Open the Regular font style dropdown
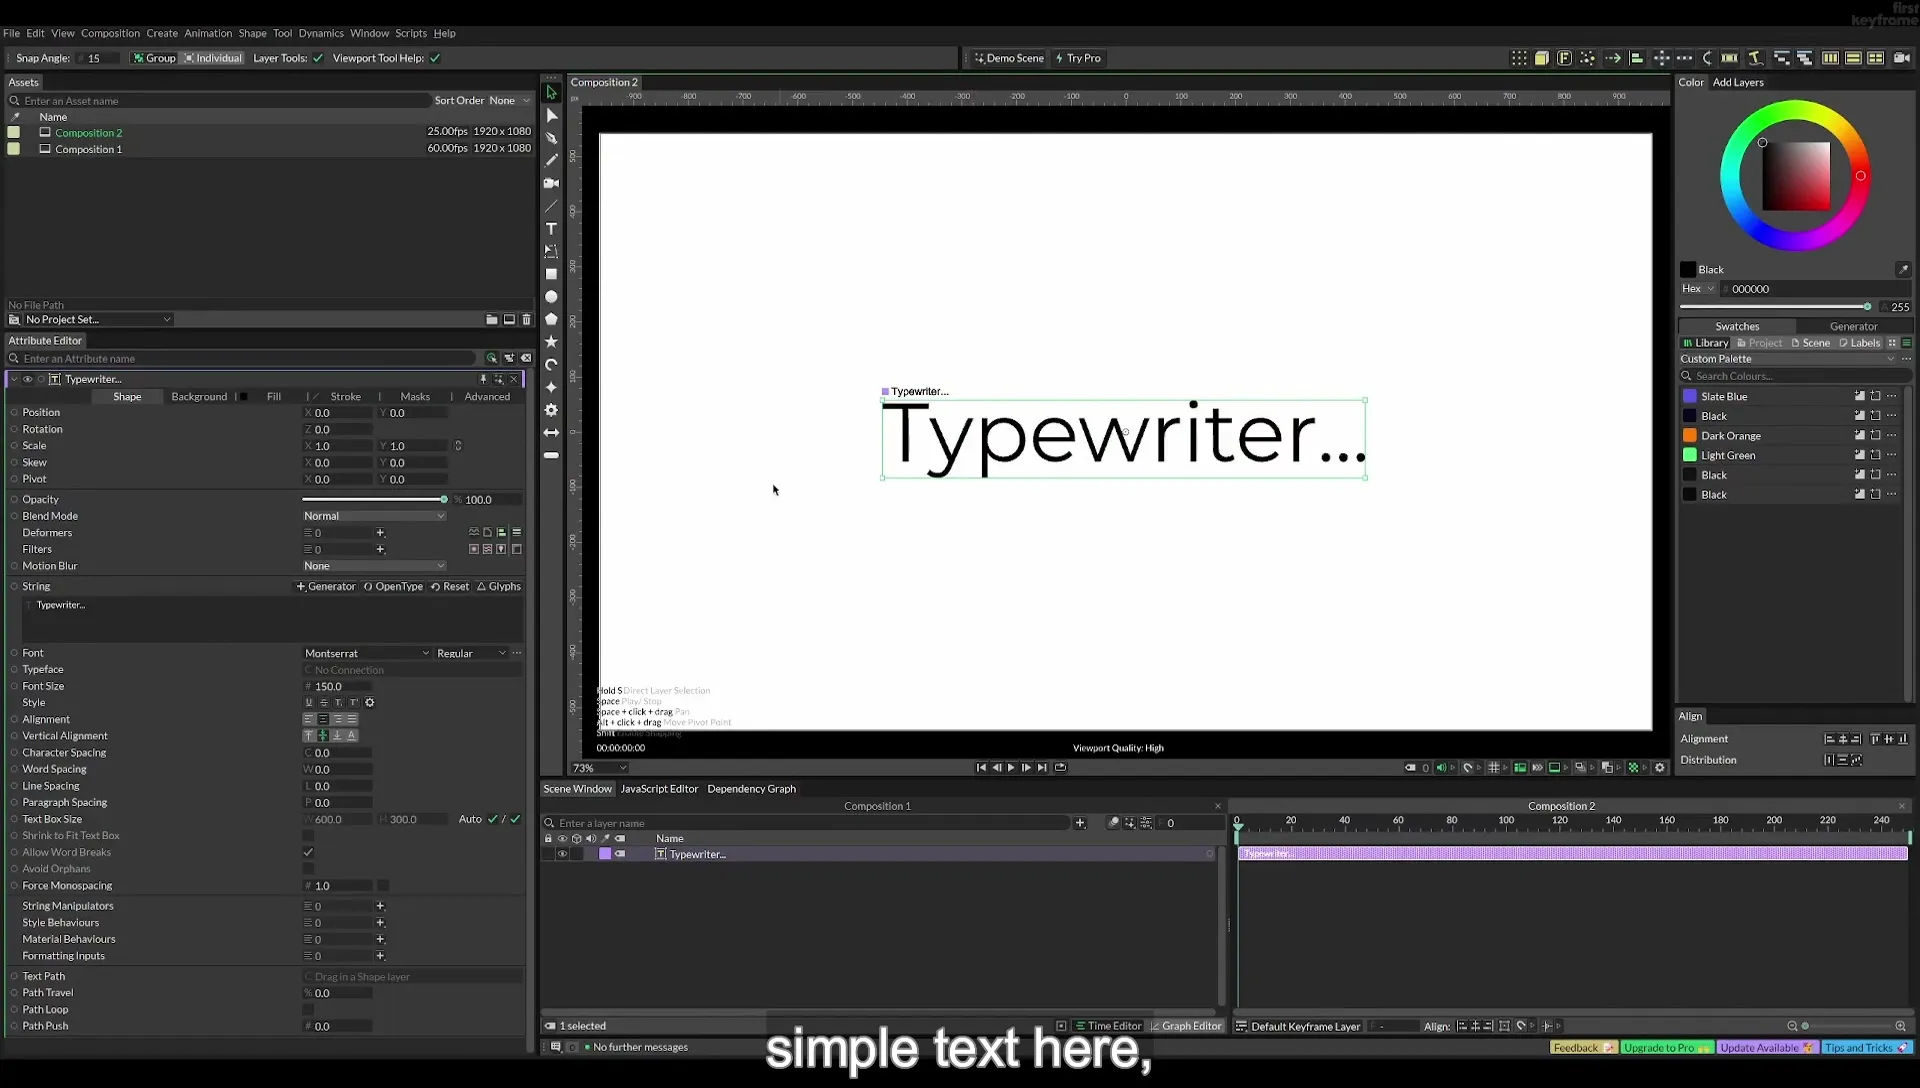Viewport: 1920px width, 1088px height. click(471, 653)
